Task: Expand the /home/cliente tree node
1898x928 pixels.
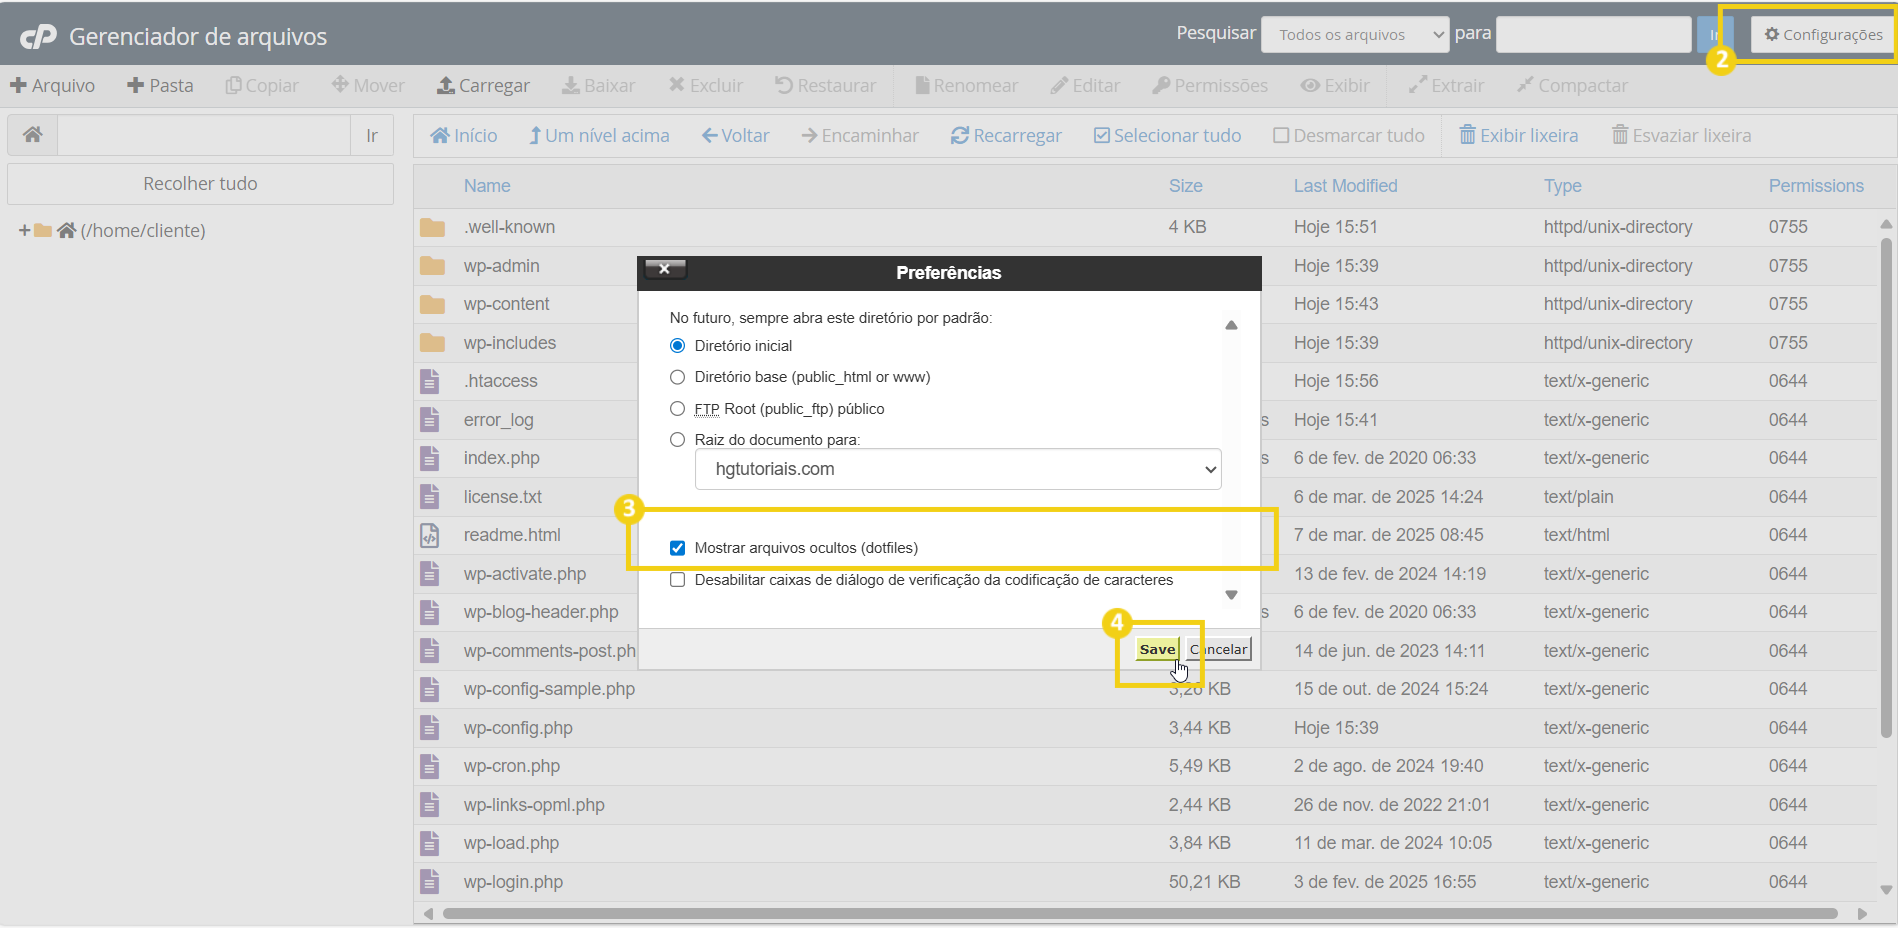Action: (24, 231)
